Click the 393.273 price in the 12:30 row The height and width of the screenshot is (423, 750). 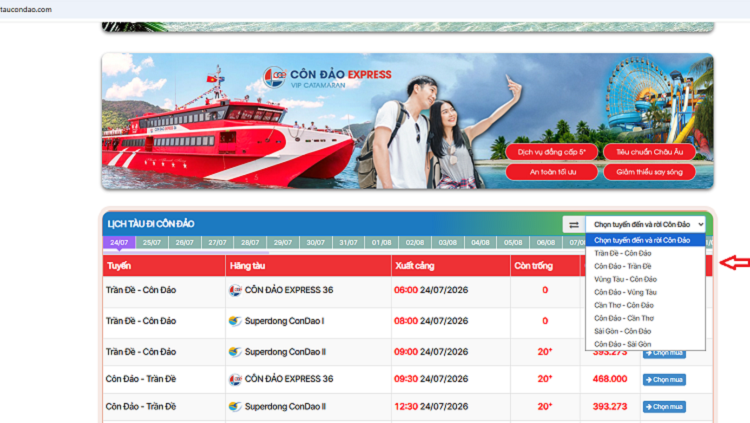coord(610,407)
